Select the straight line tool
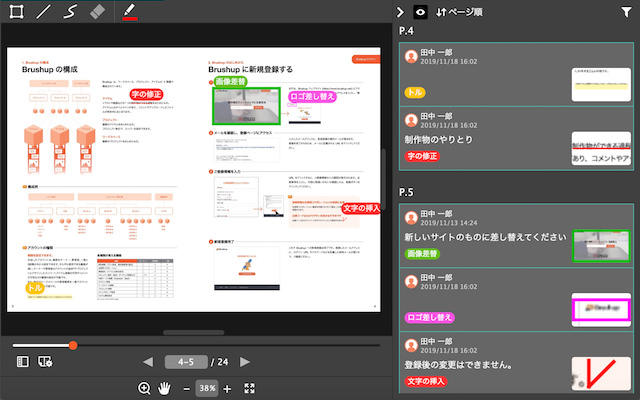 43,11
